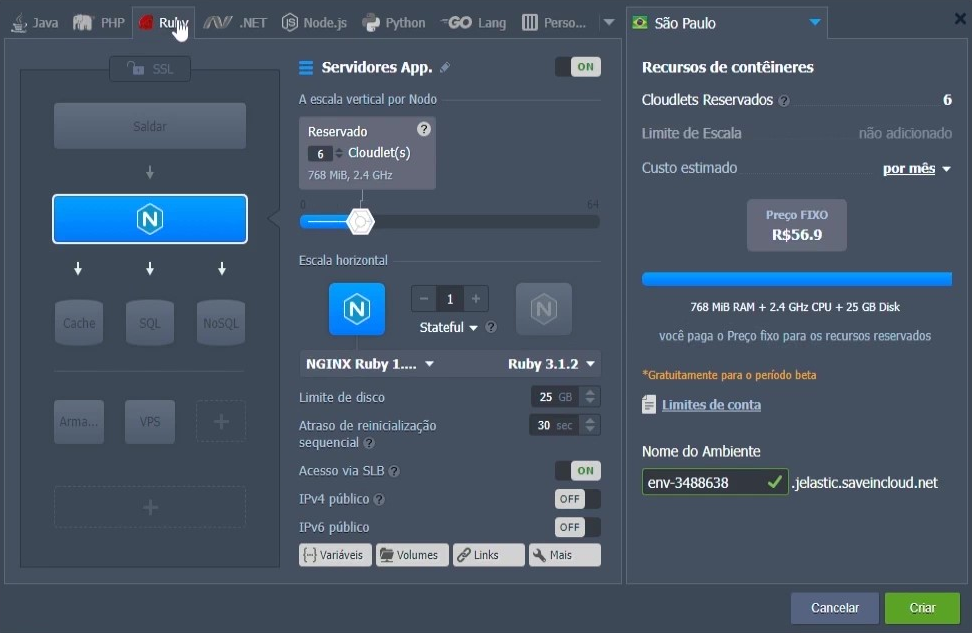The height and width of the screenshot is (633, 972).
Task: Open the Reservado help question mark
Action: 423,129
